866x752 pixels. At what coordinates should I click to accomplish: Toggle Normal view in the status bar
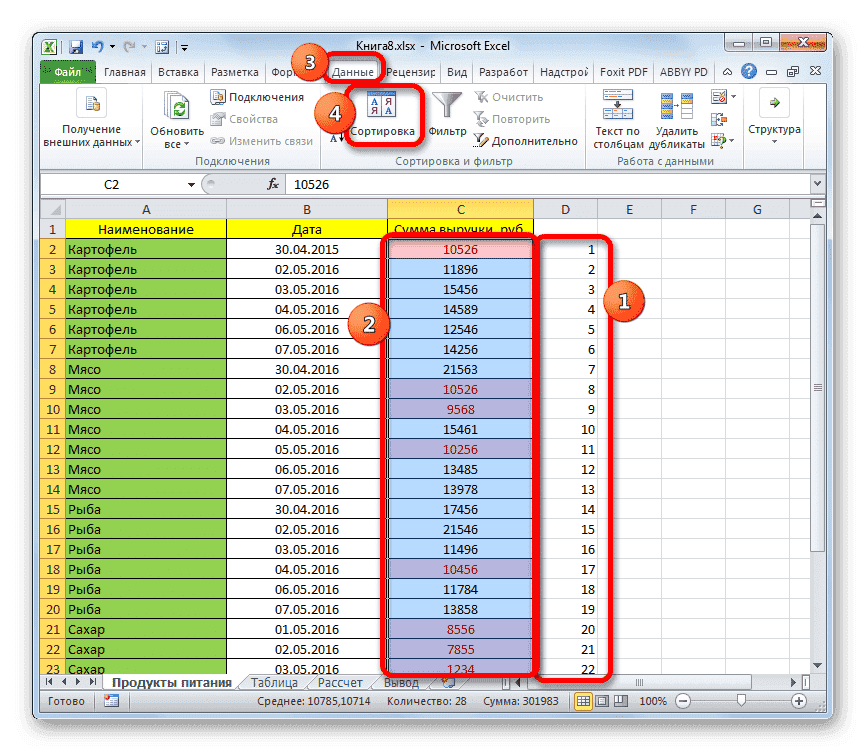585,701
